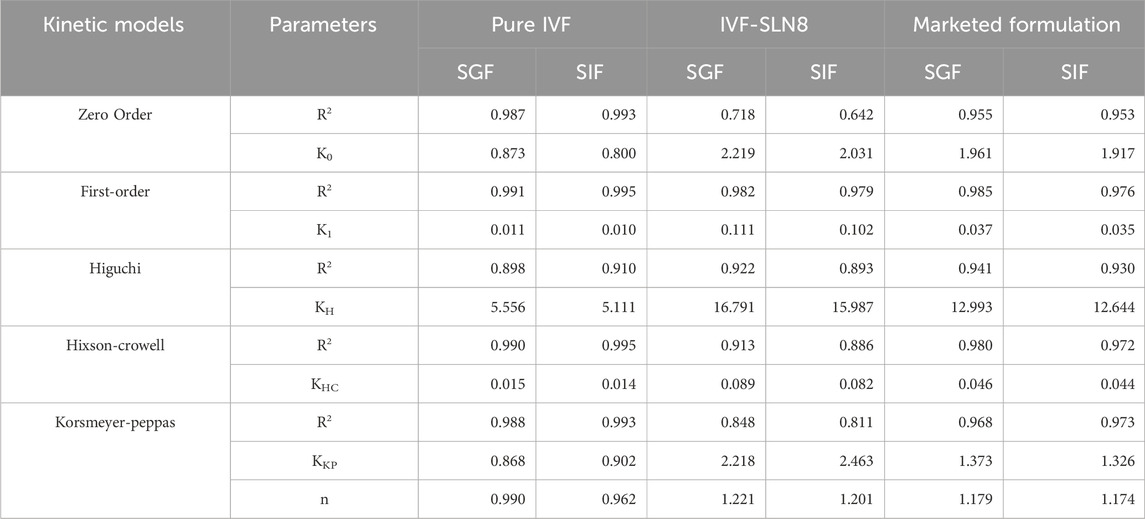Select the IVF-SLN8 header cell
Screen dimensions: 1145x519
[x=765, y=25]
